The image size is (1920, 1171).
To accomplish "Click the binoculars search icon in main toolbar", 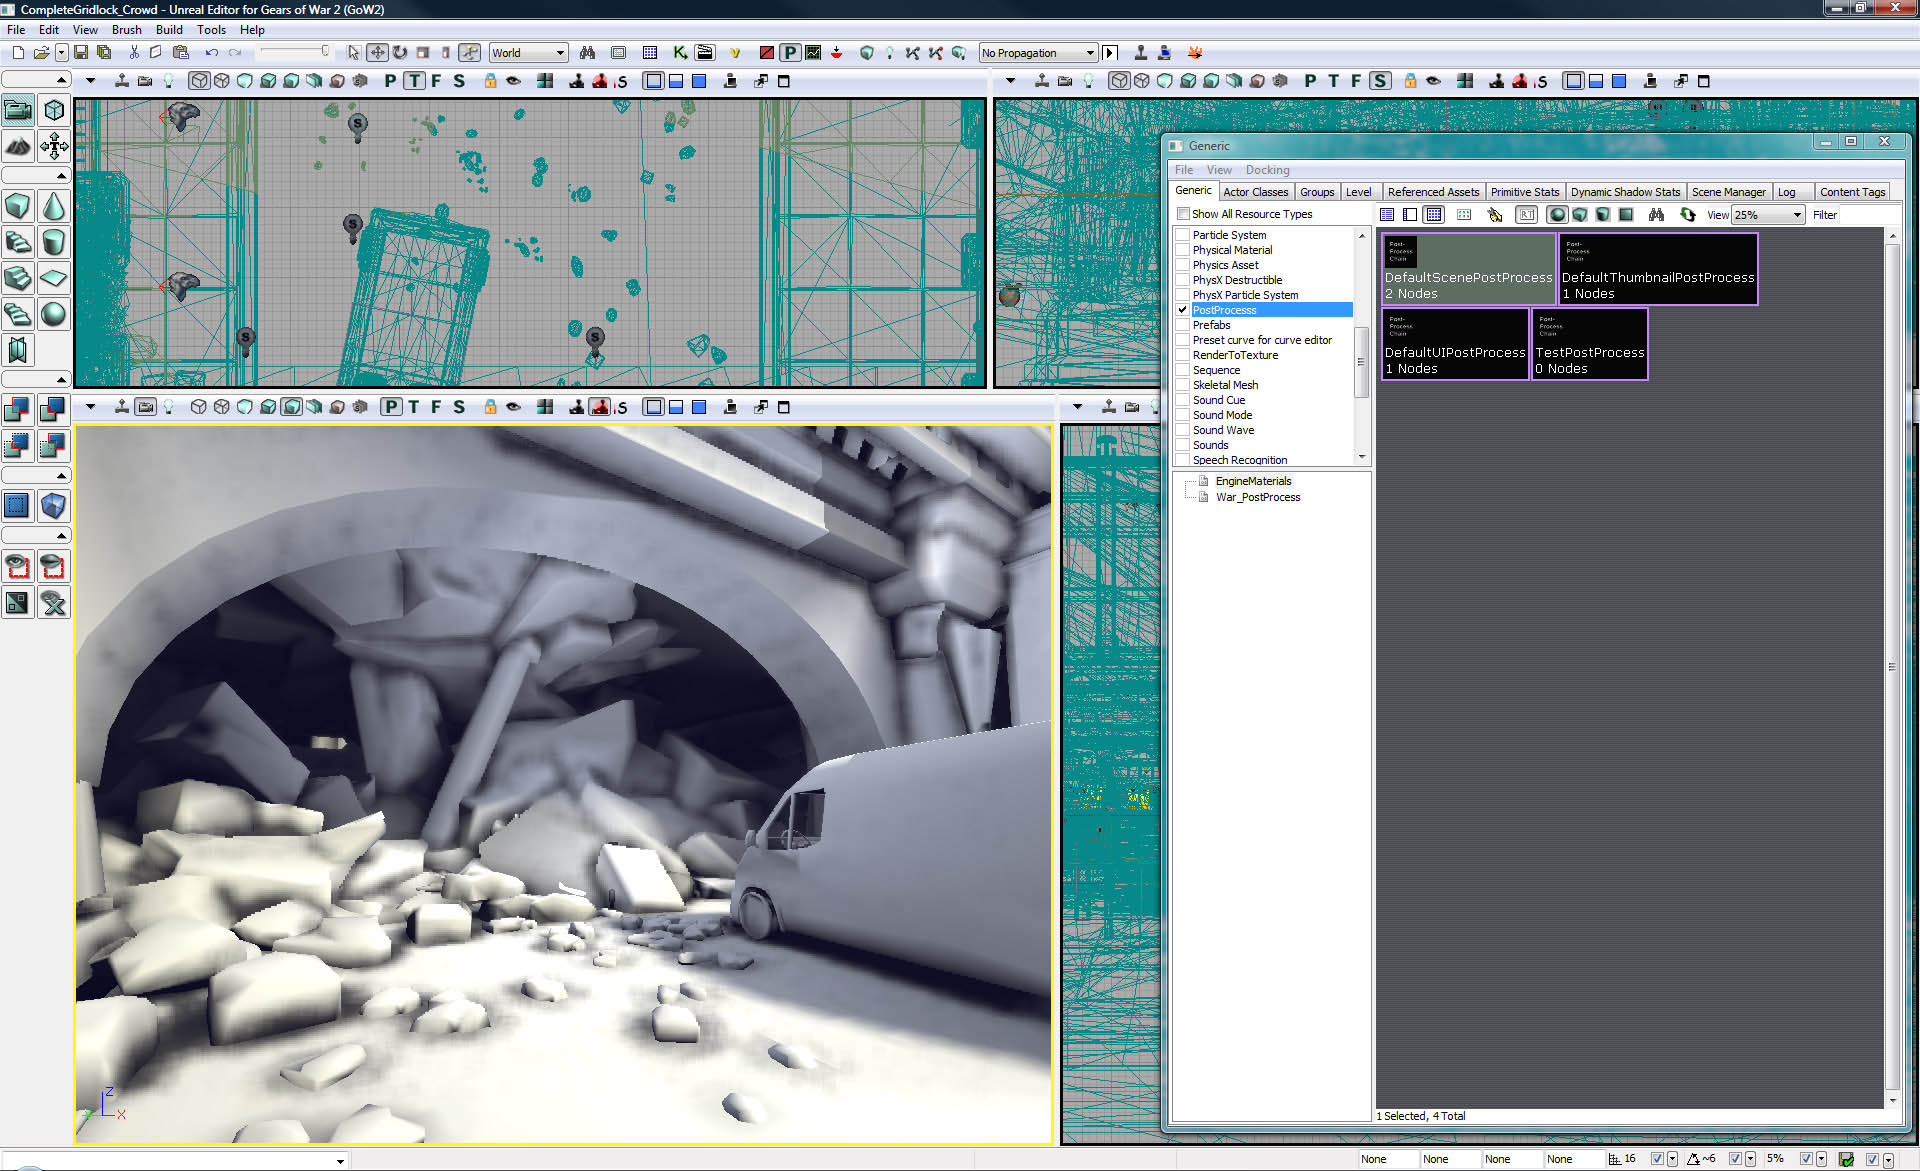I will pos(587,53).
